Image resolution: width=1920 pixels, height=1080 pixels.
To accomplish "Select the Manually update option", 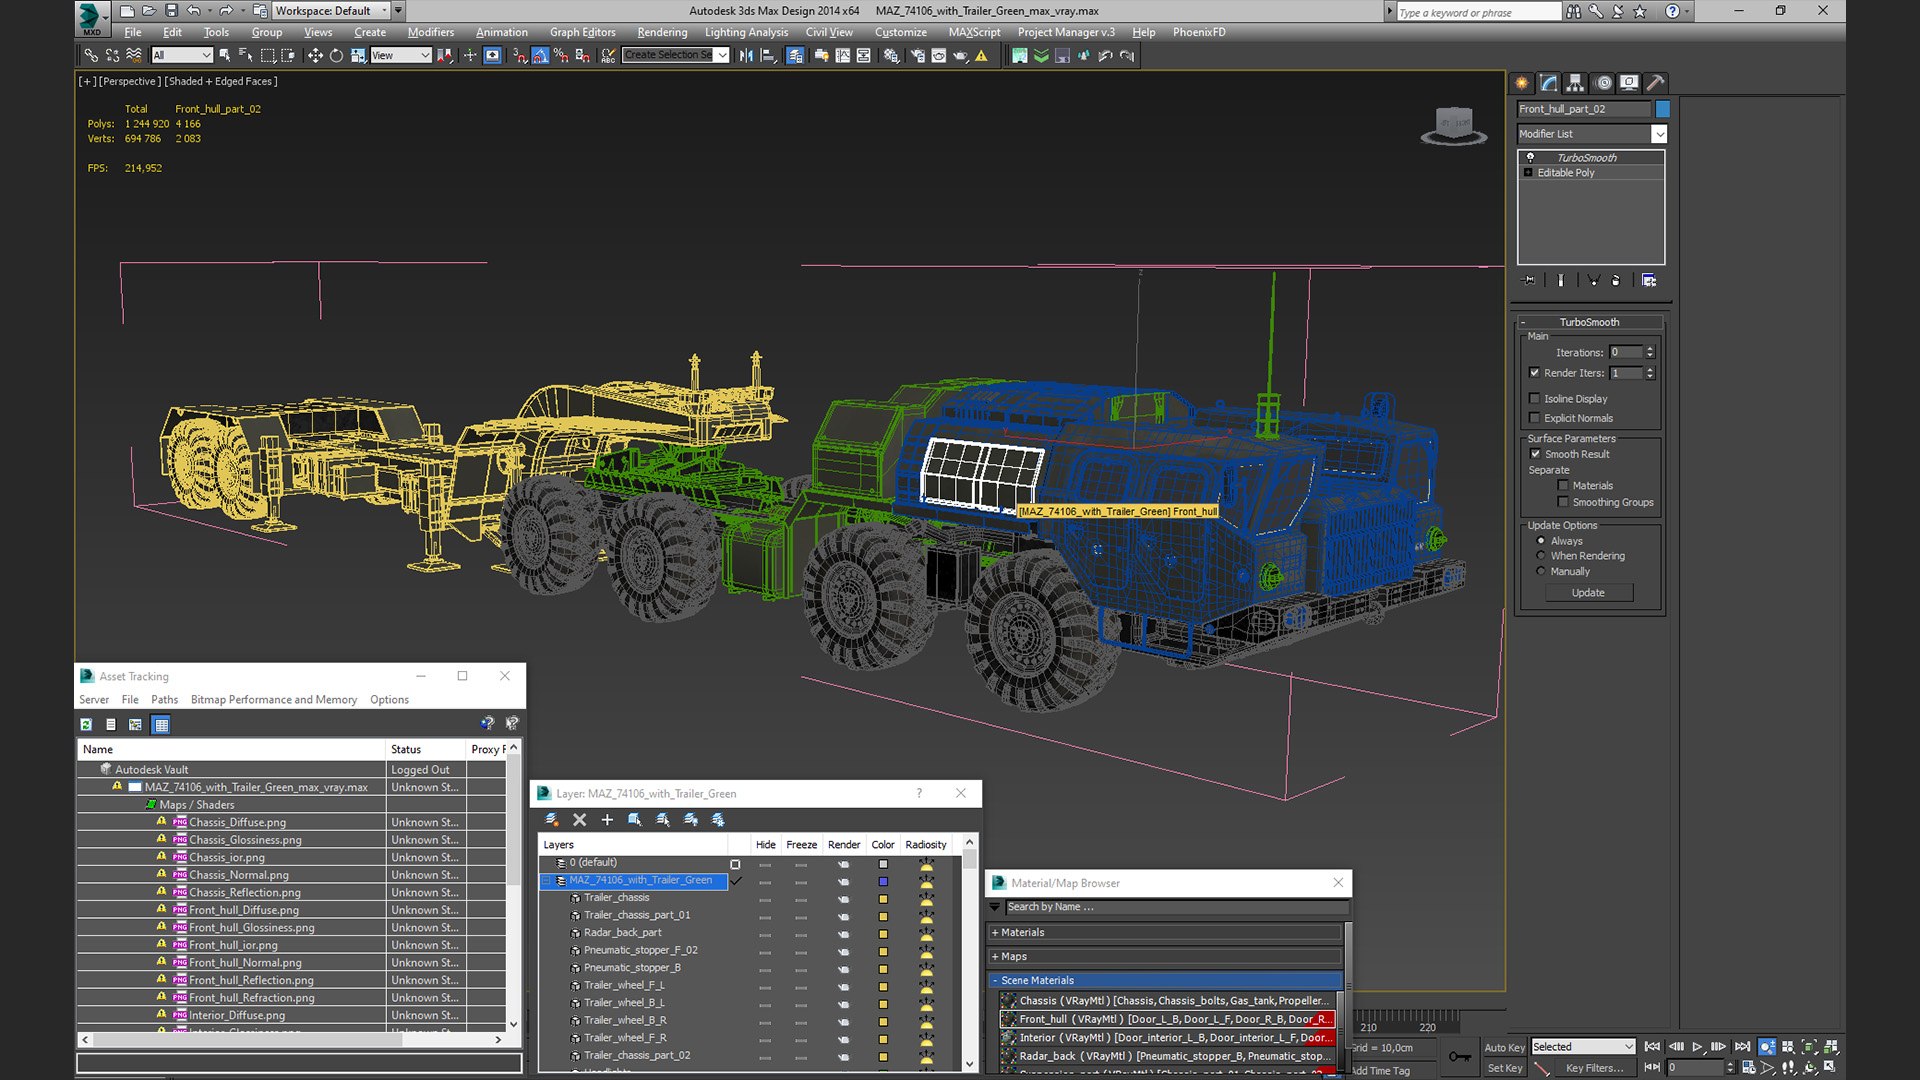I will (x=1541, y=572).
